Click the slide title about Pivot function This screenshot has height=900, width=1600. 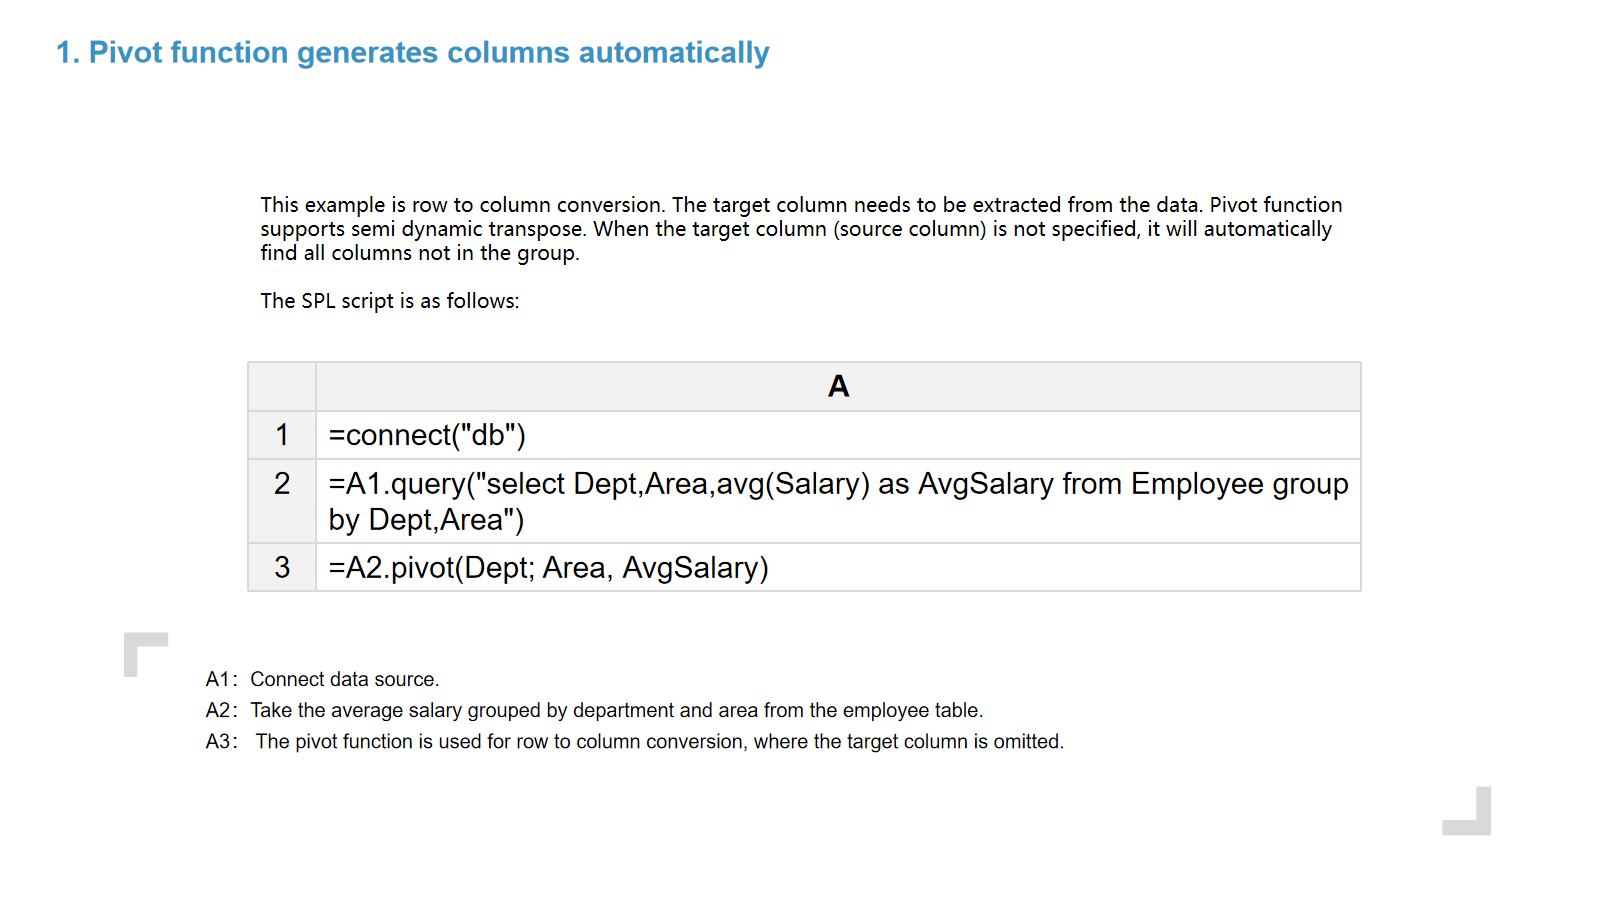click(x=412, y=53)
